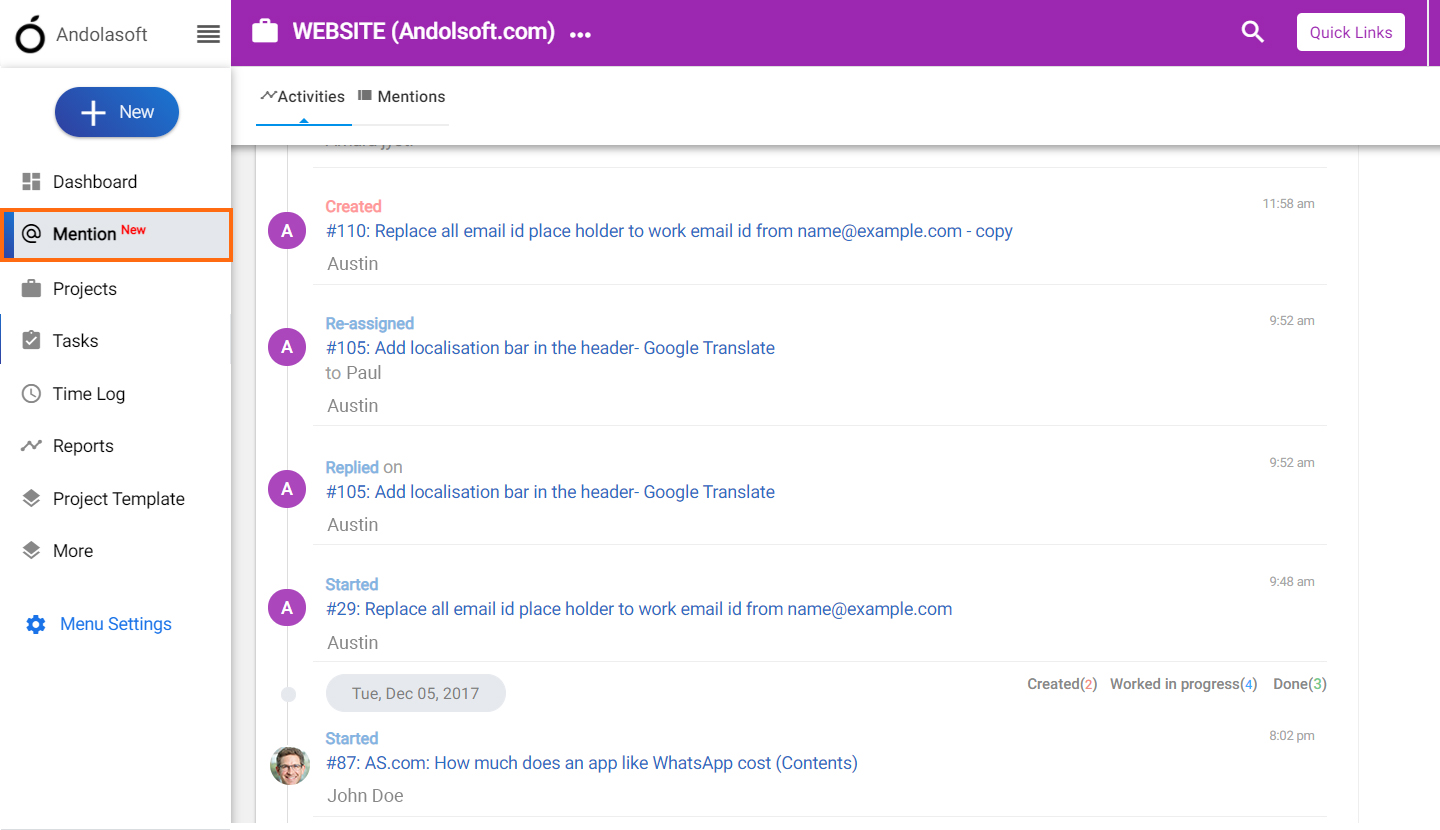Open search with magnifier icon

pos(1253,32)
